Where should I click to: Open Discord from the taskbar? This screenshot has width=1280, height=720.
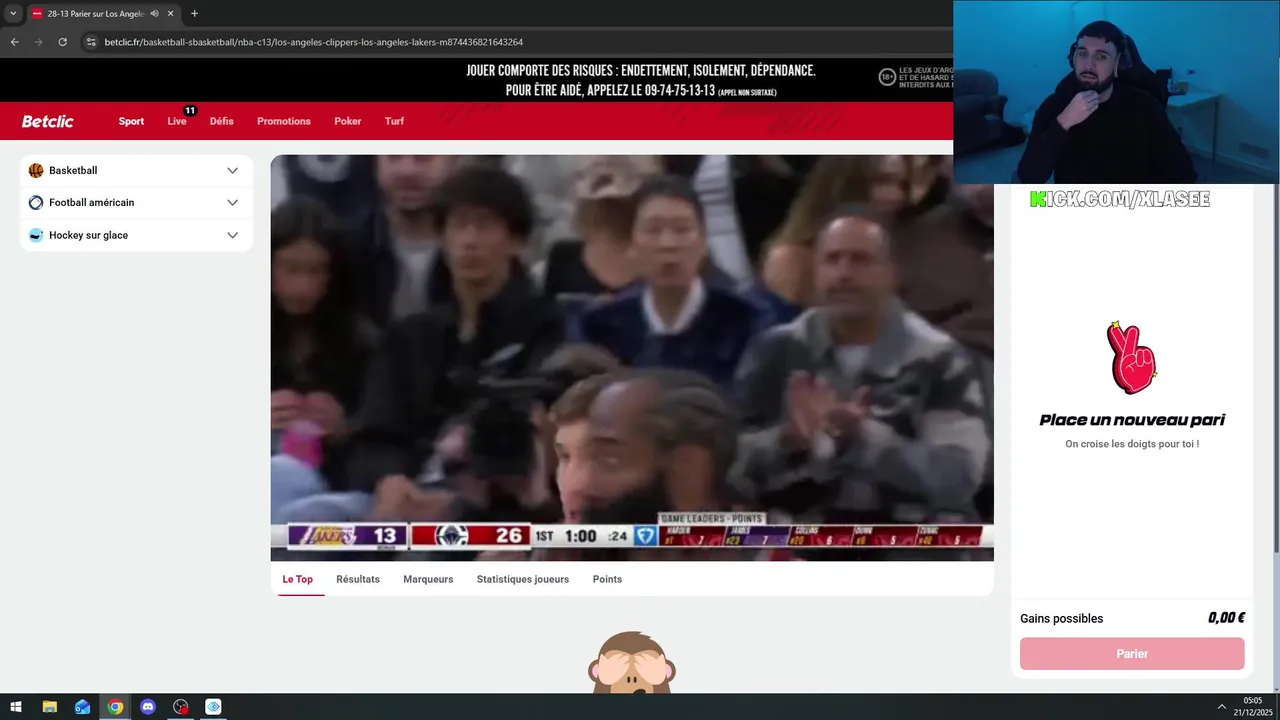(148, 707)
